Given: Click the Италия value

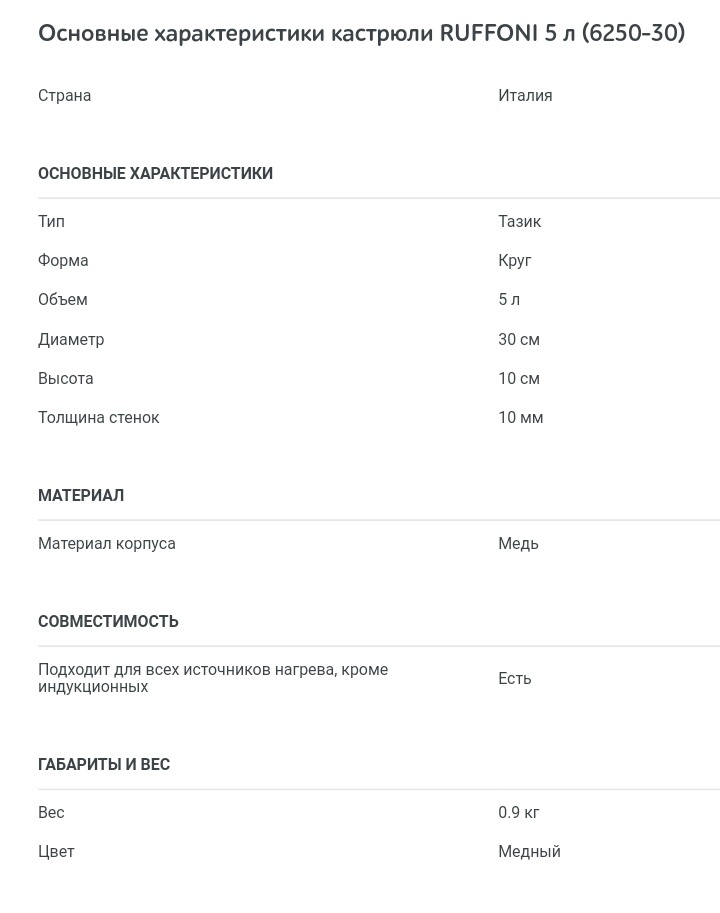Looking at the screenshot, I should (x=525, y=95).
